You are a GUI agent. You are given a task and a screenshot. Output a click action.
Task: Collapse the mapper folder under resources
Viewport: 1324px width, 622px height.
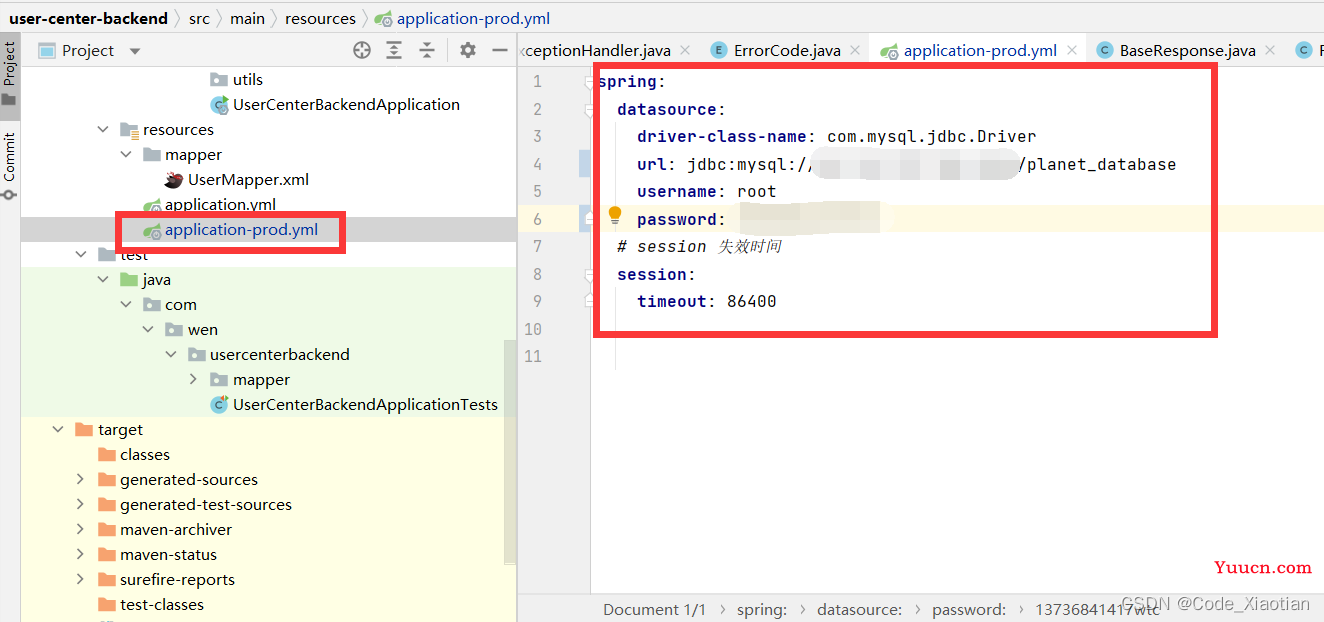click(x=125, y=155)
